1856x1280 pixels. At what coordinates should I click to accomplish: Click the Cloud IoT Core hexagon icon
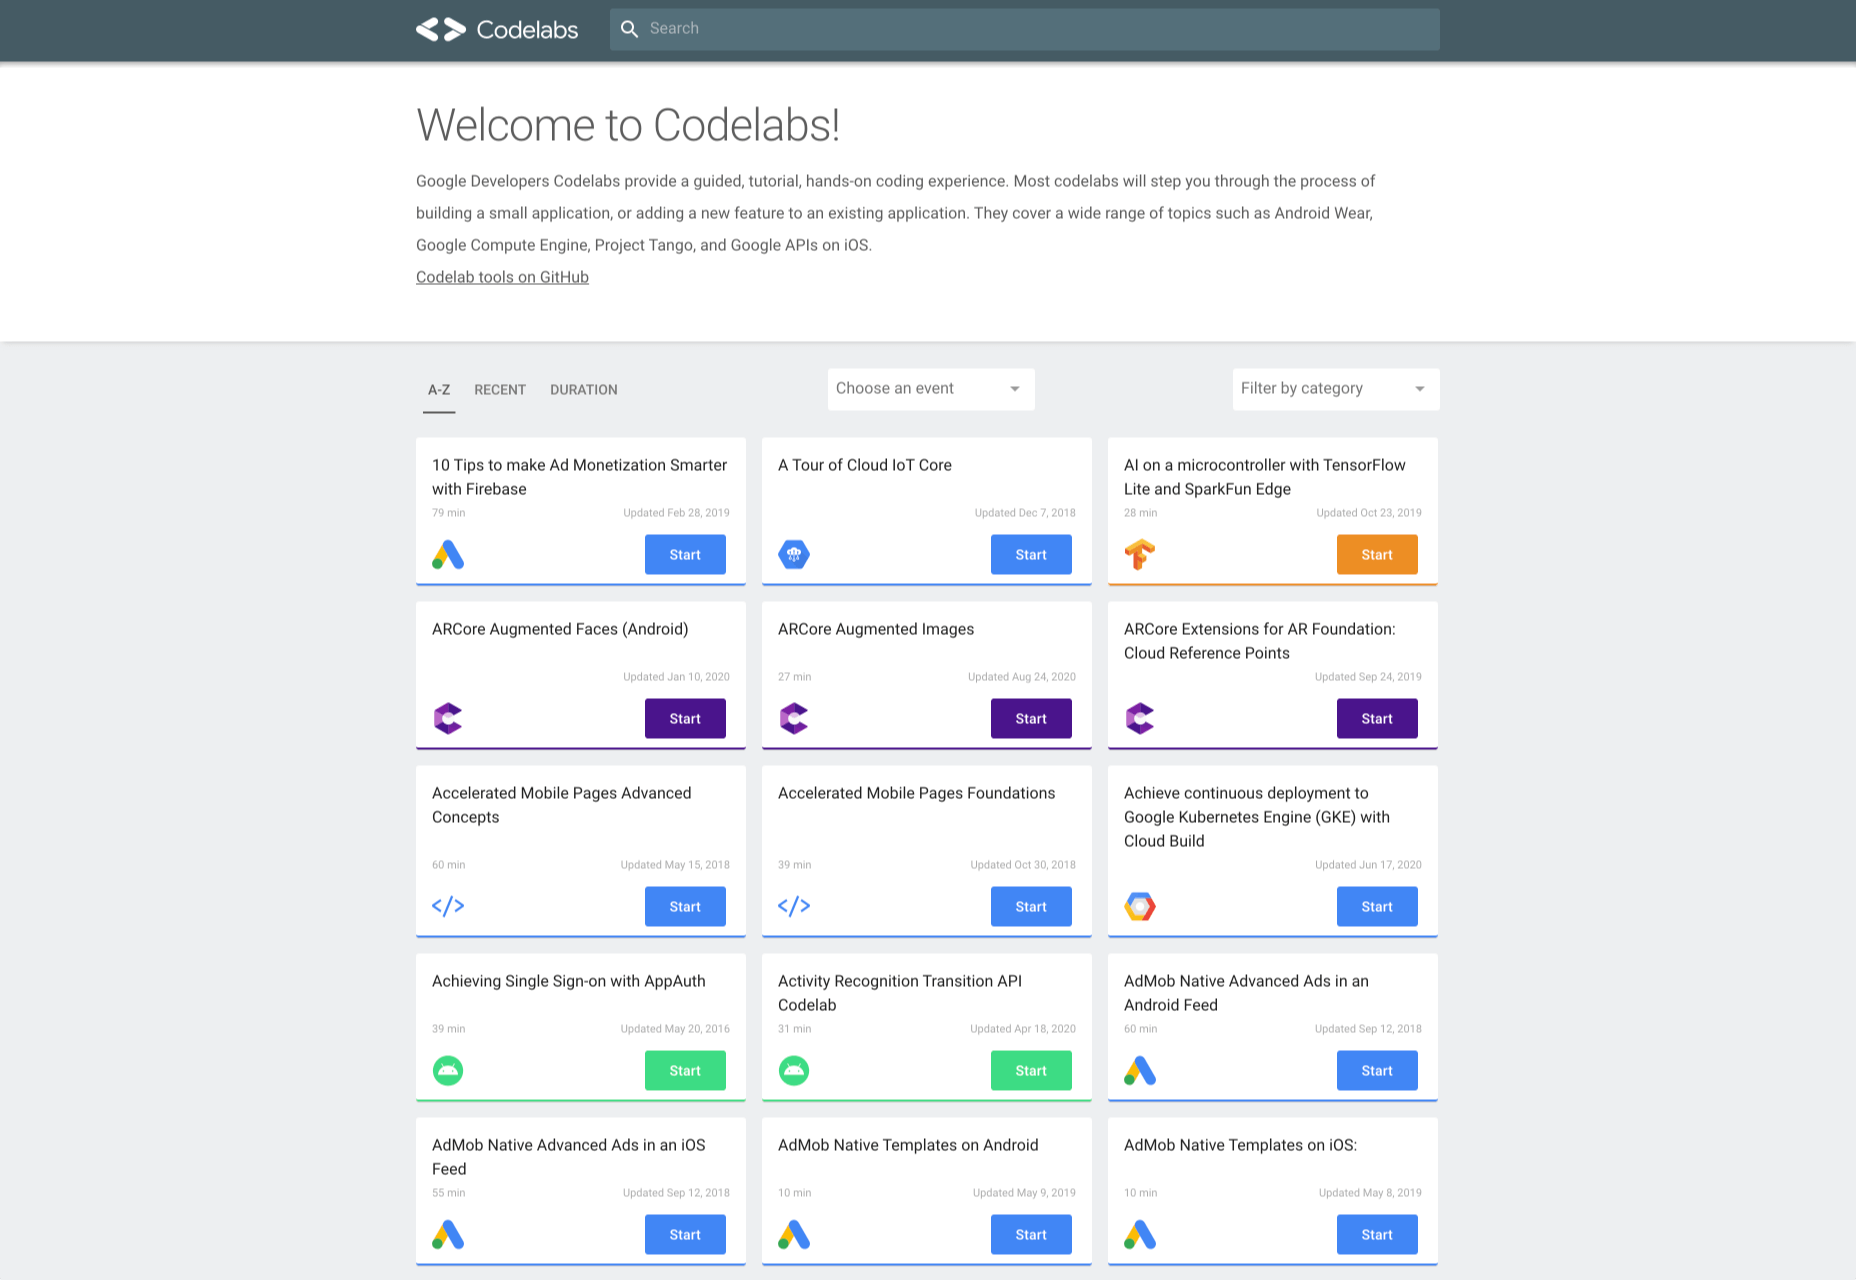click(794, 554)
